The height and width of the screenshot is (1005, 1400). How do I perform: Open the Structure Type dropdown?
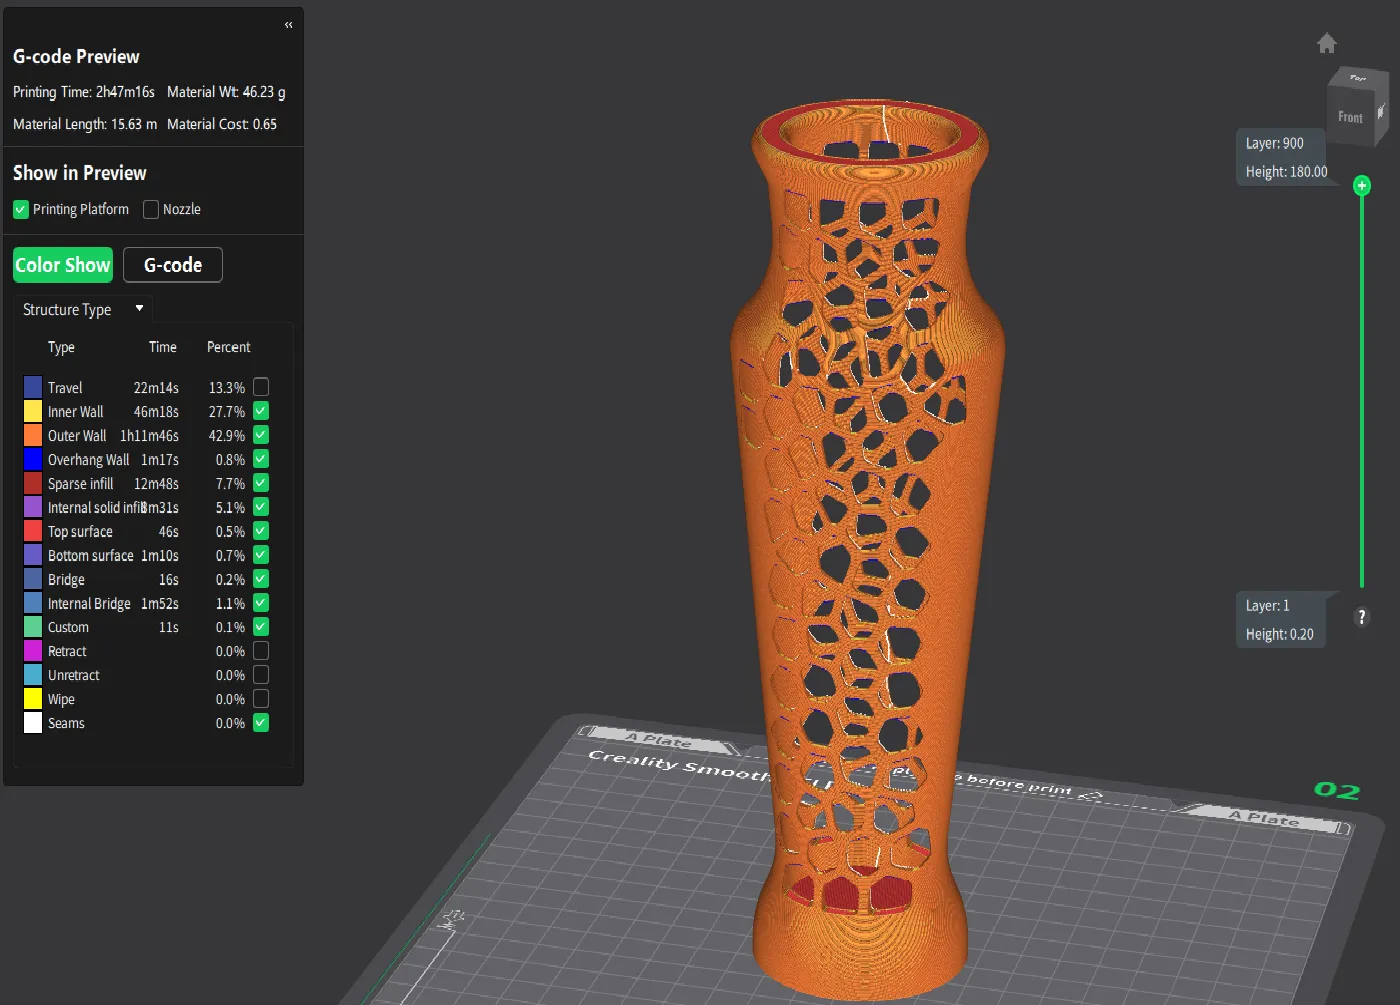tap(81, 309)
